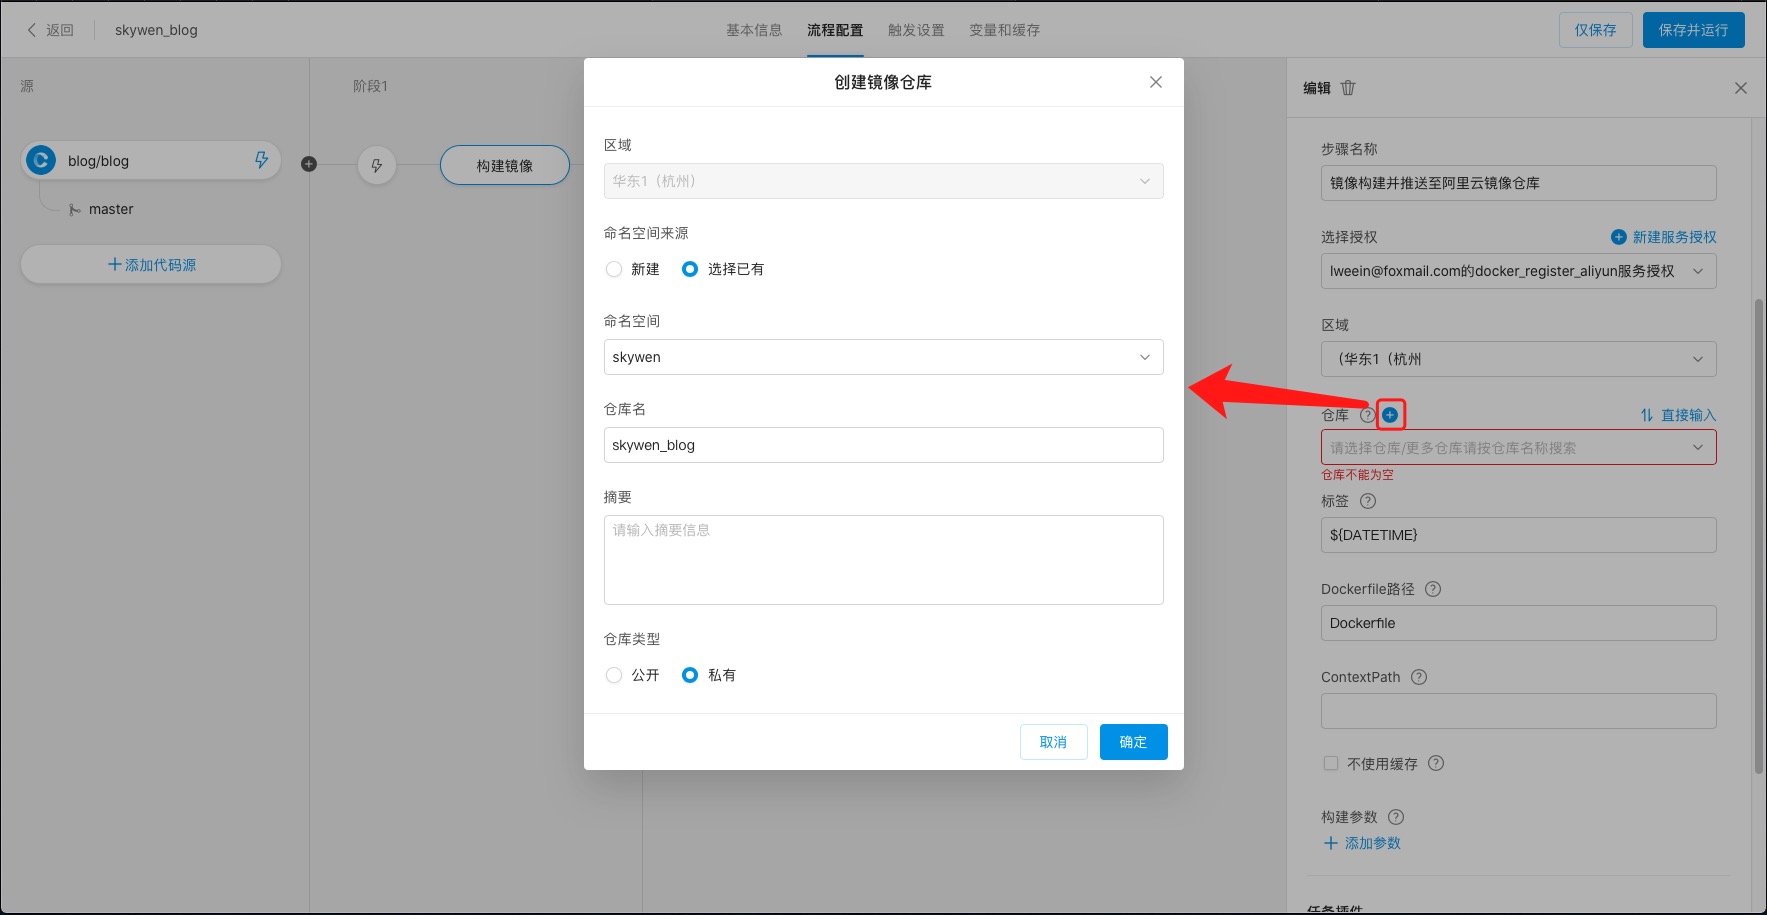Open the 选择授权 dropdown

(x=1519, y=271)
